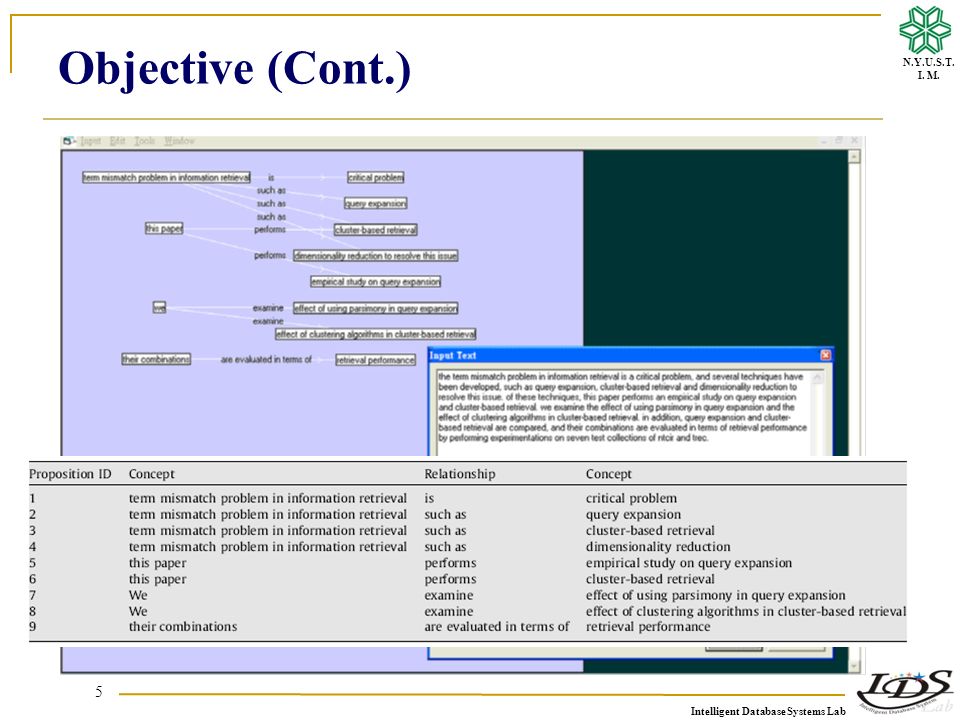960x720 pixels.
Task: Open the Input menu
Action: click(91, 141)
